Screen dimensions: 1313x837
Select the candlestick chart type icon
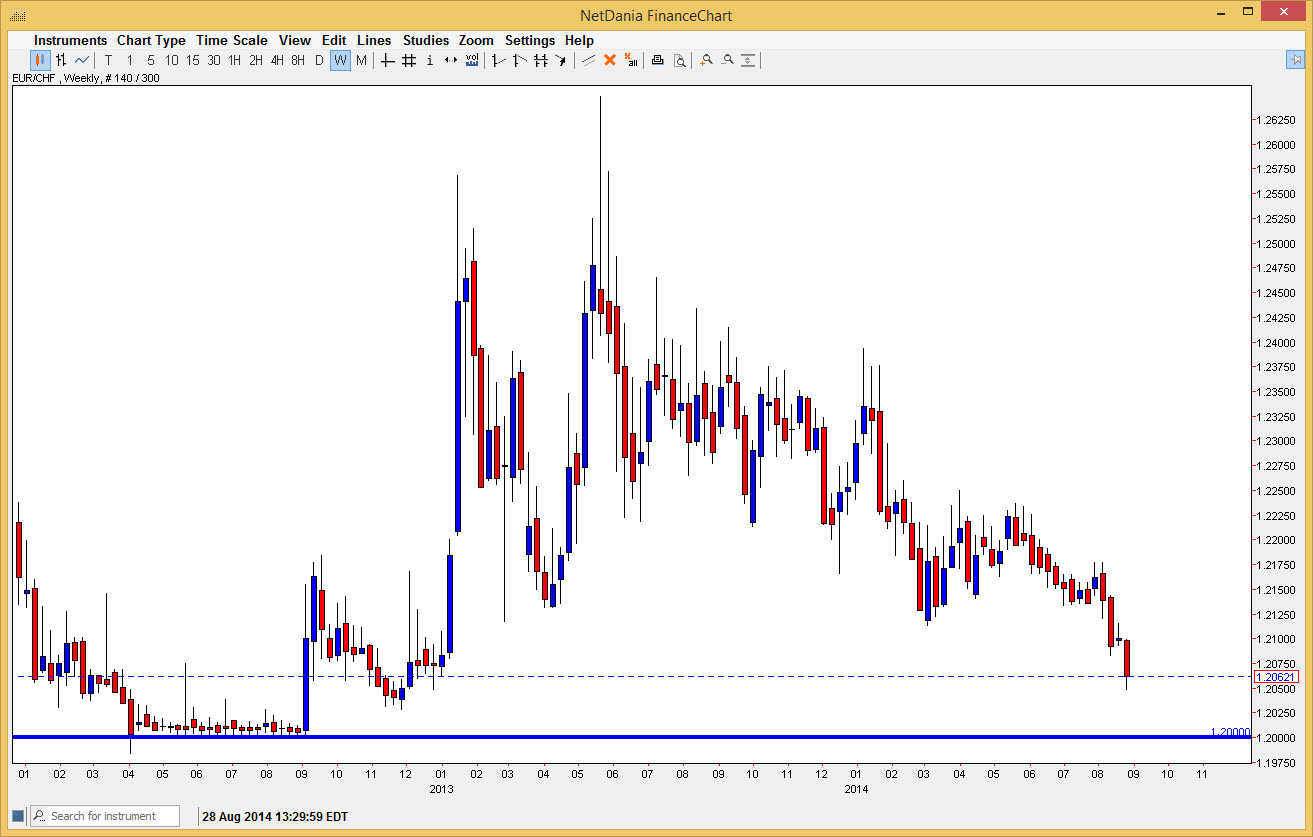(38, 60)
